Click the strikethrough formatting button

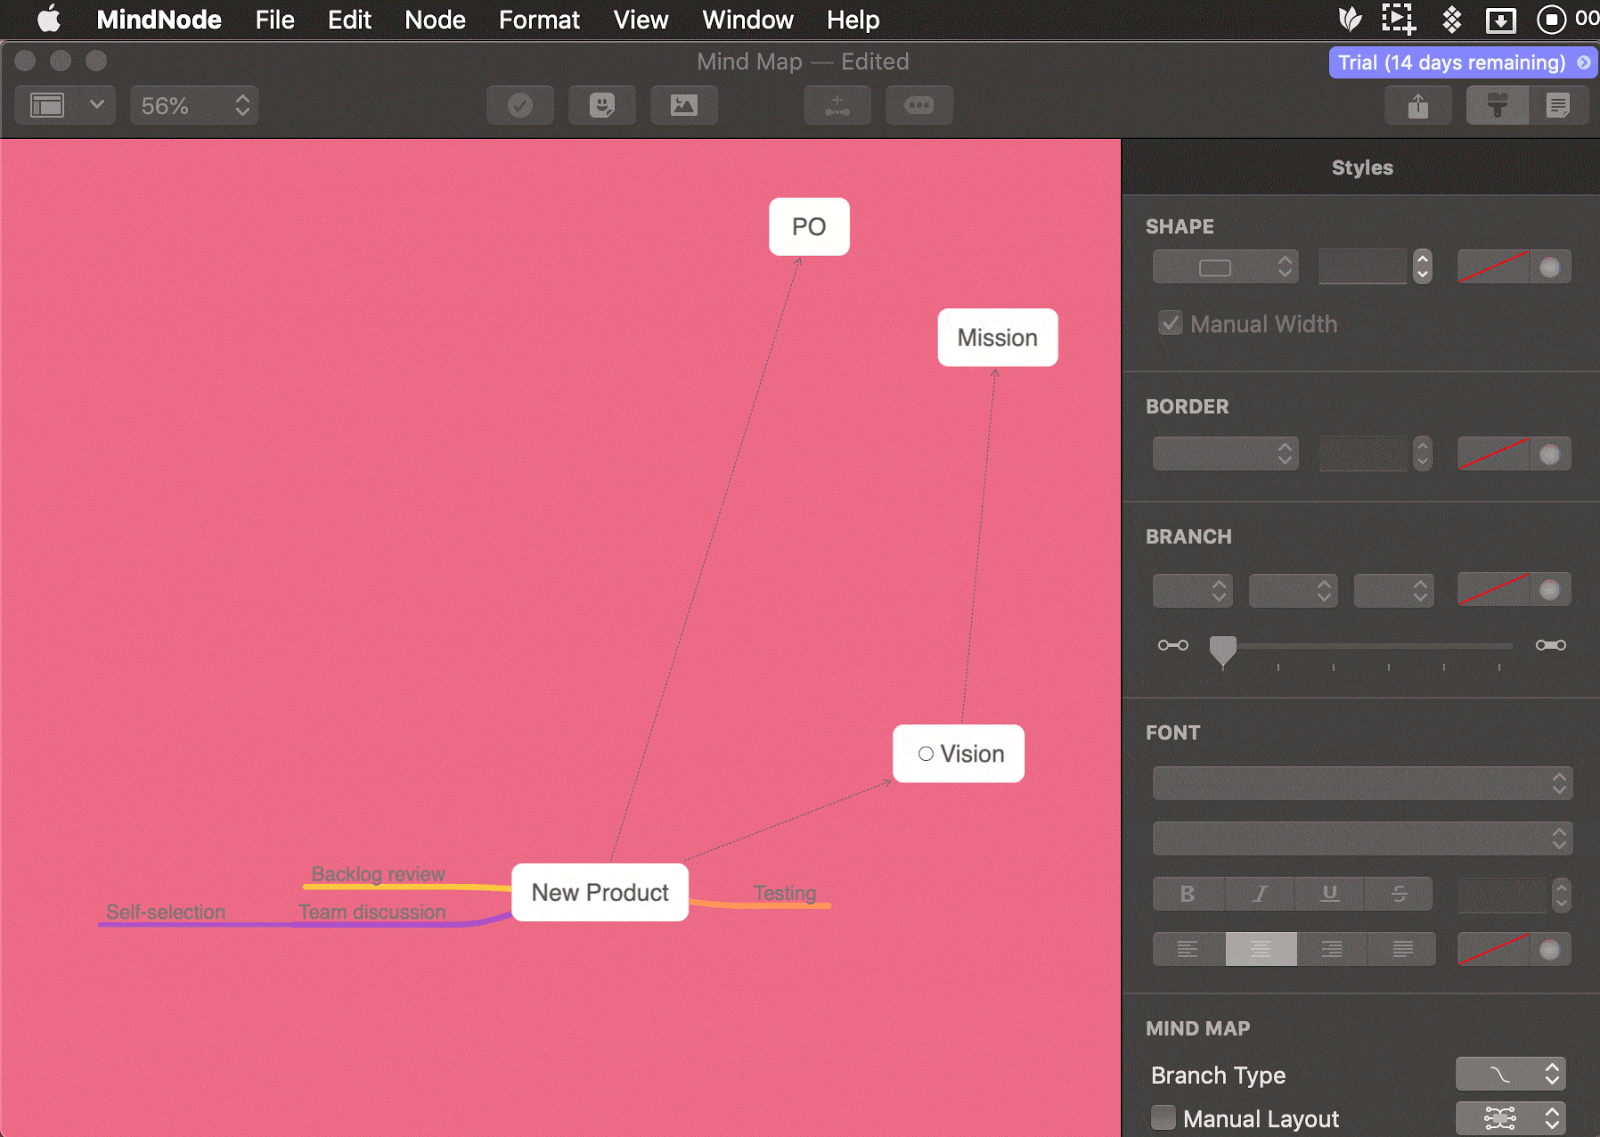(x=1398, y=893)
